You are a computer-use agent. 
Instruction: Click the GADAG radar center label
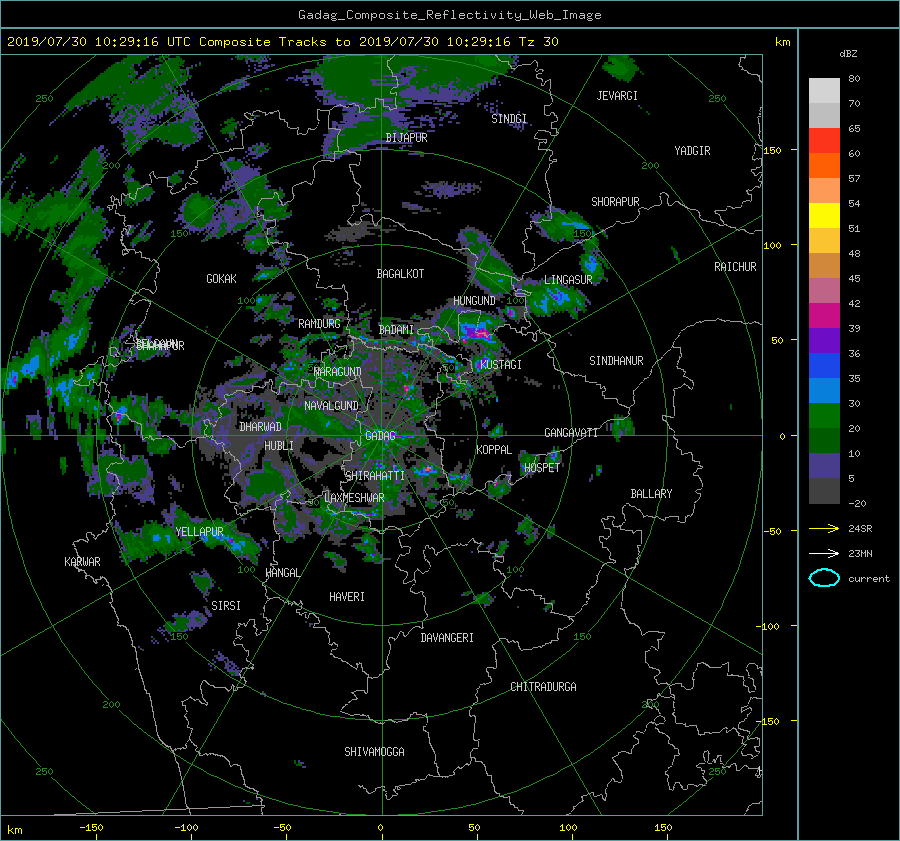point(381,436)
